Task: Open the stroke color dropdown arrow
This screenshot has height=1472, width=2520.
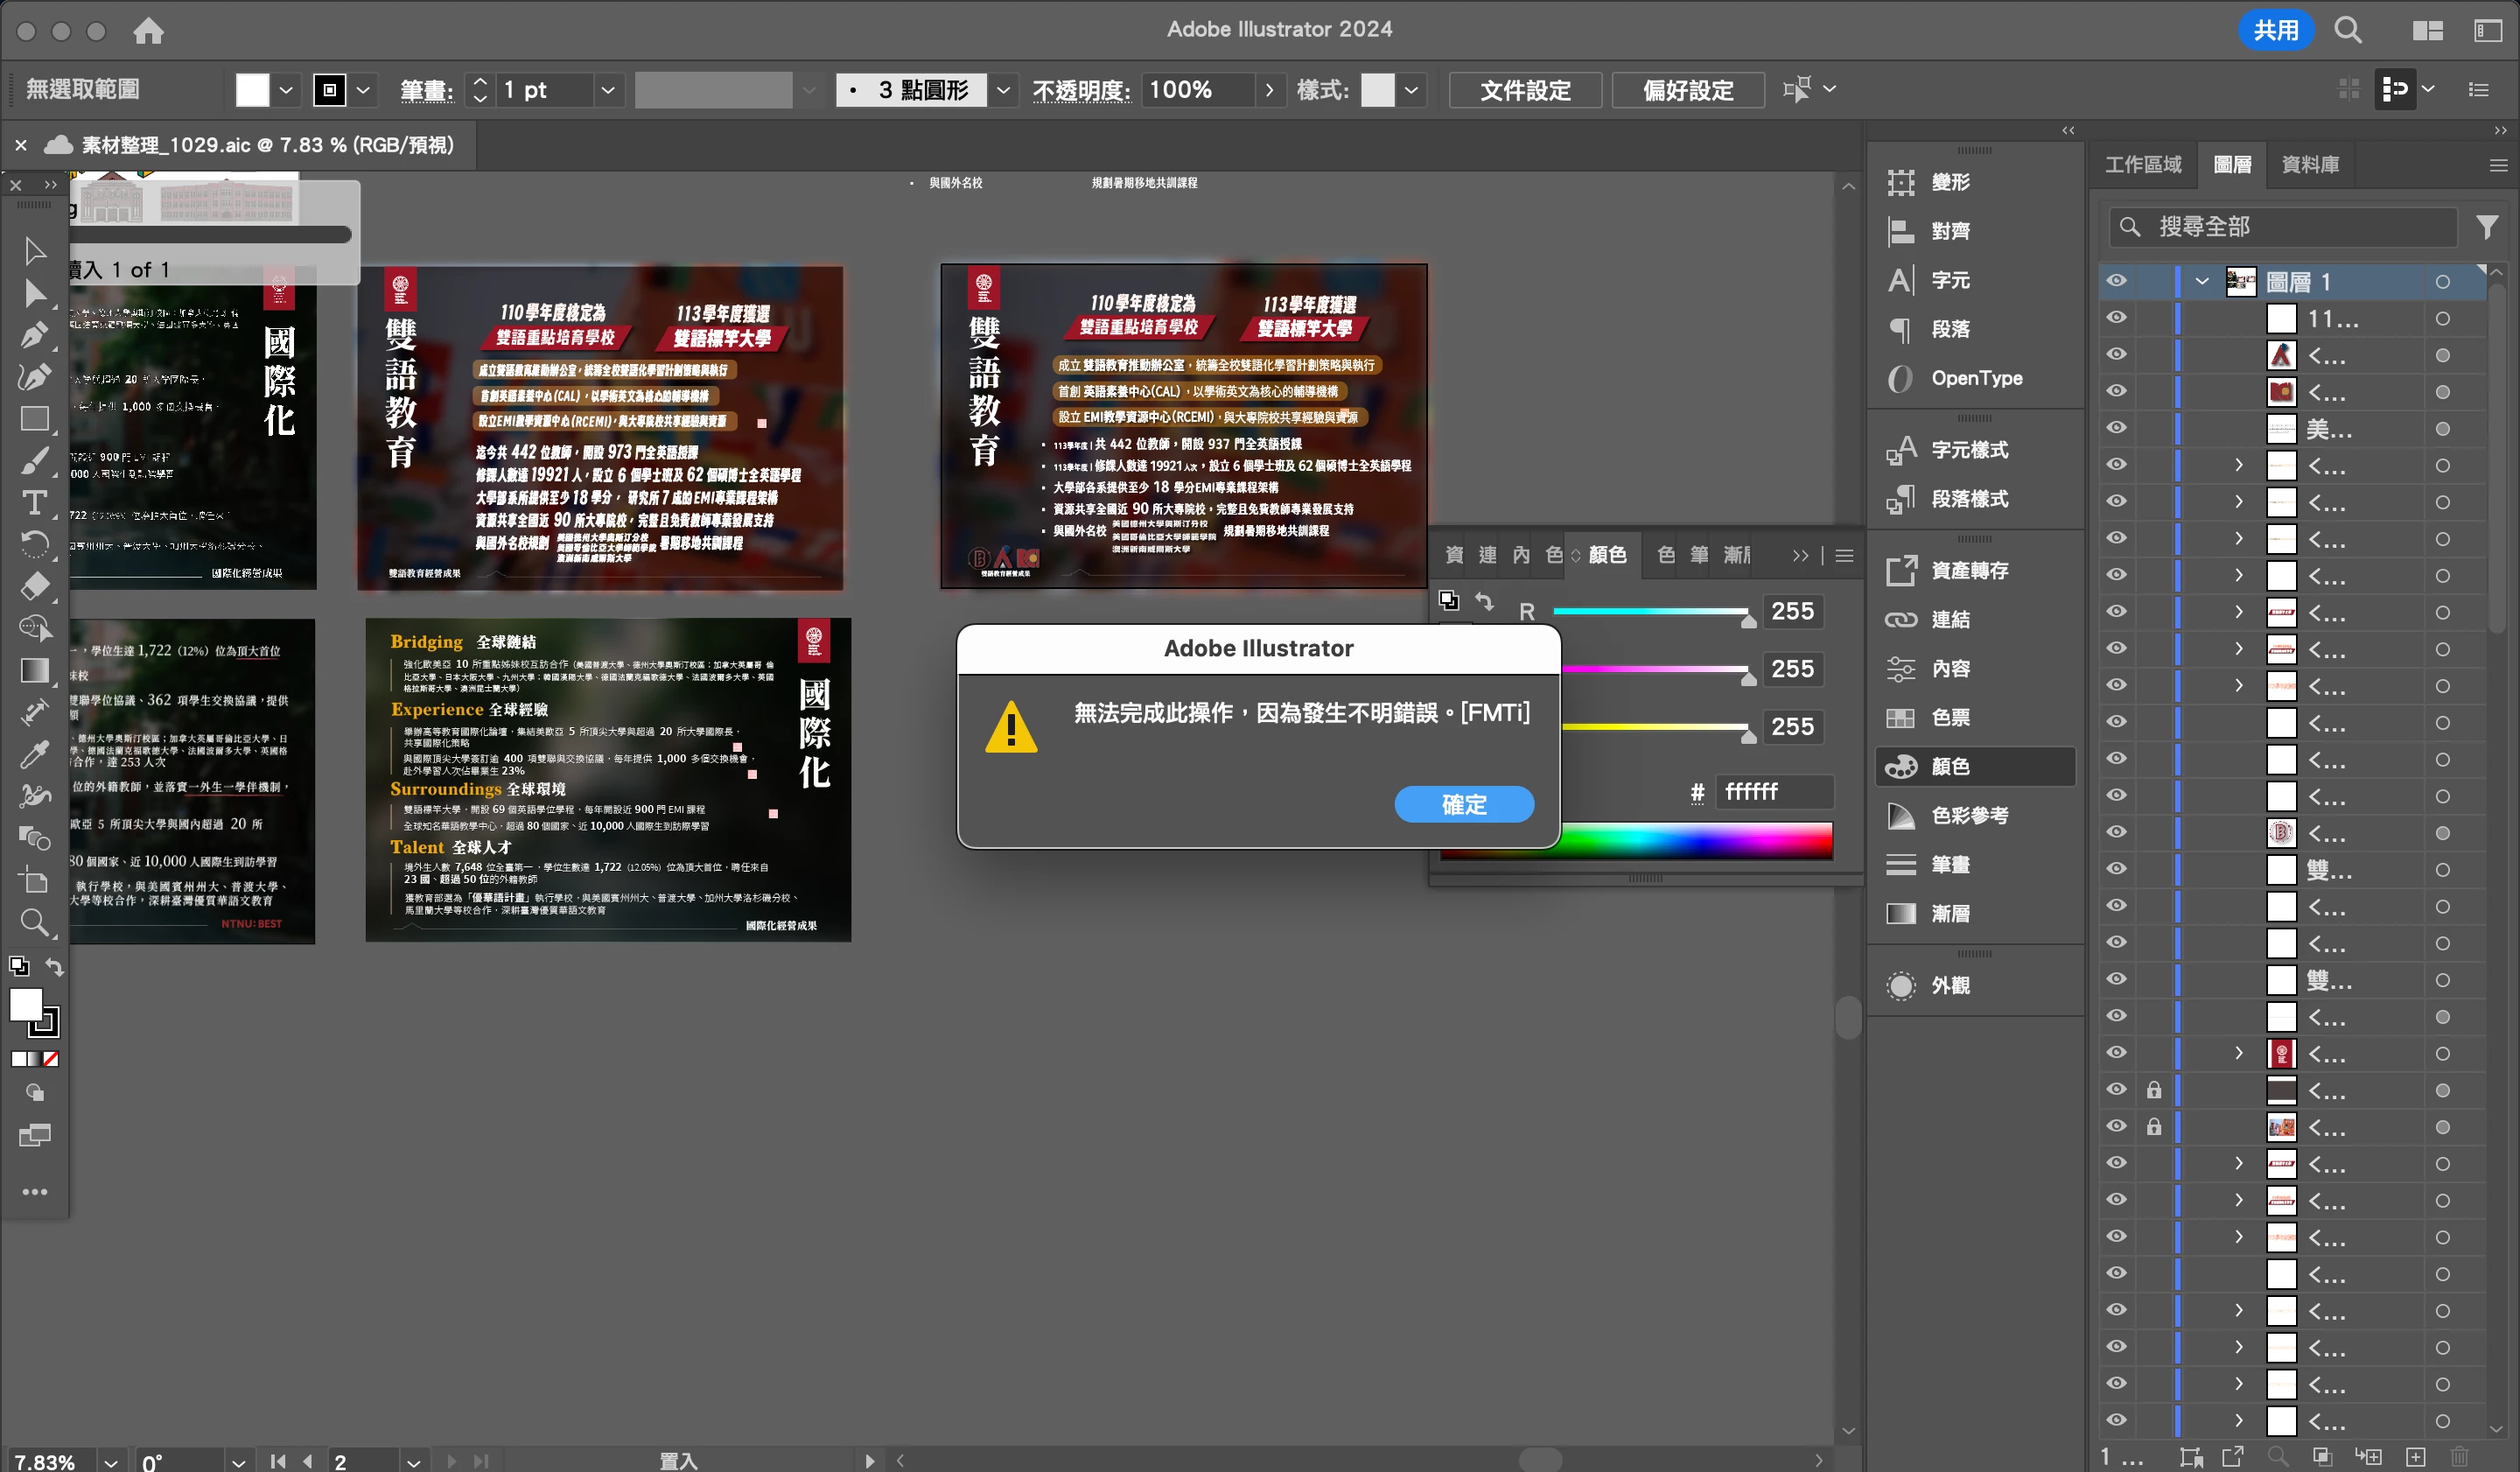Action: coord(363,90)
